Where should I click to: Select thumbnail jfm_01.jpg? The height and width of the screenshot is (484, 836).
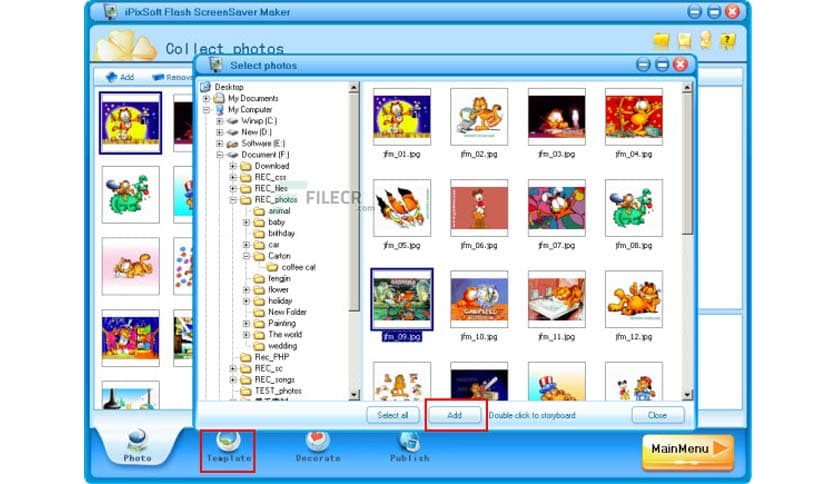click(x=402, y=117)
